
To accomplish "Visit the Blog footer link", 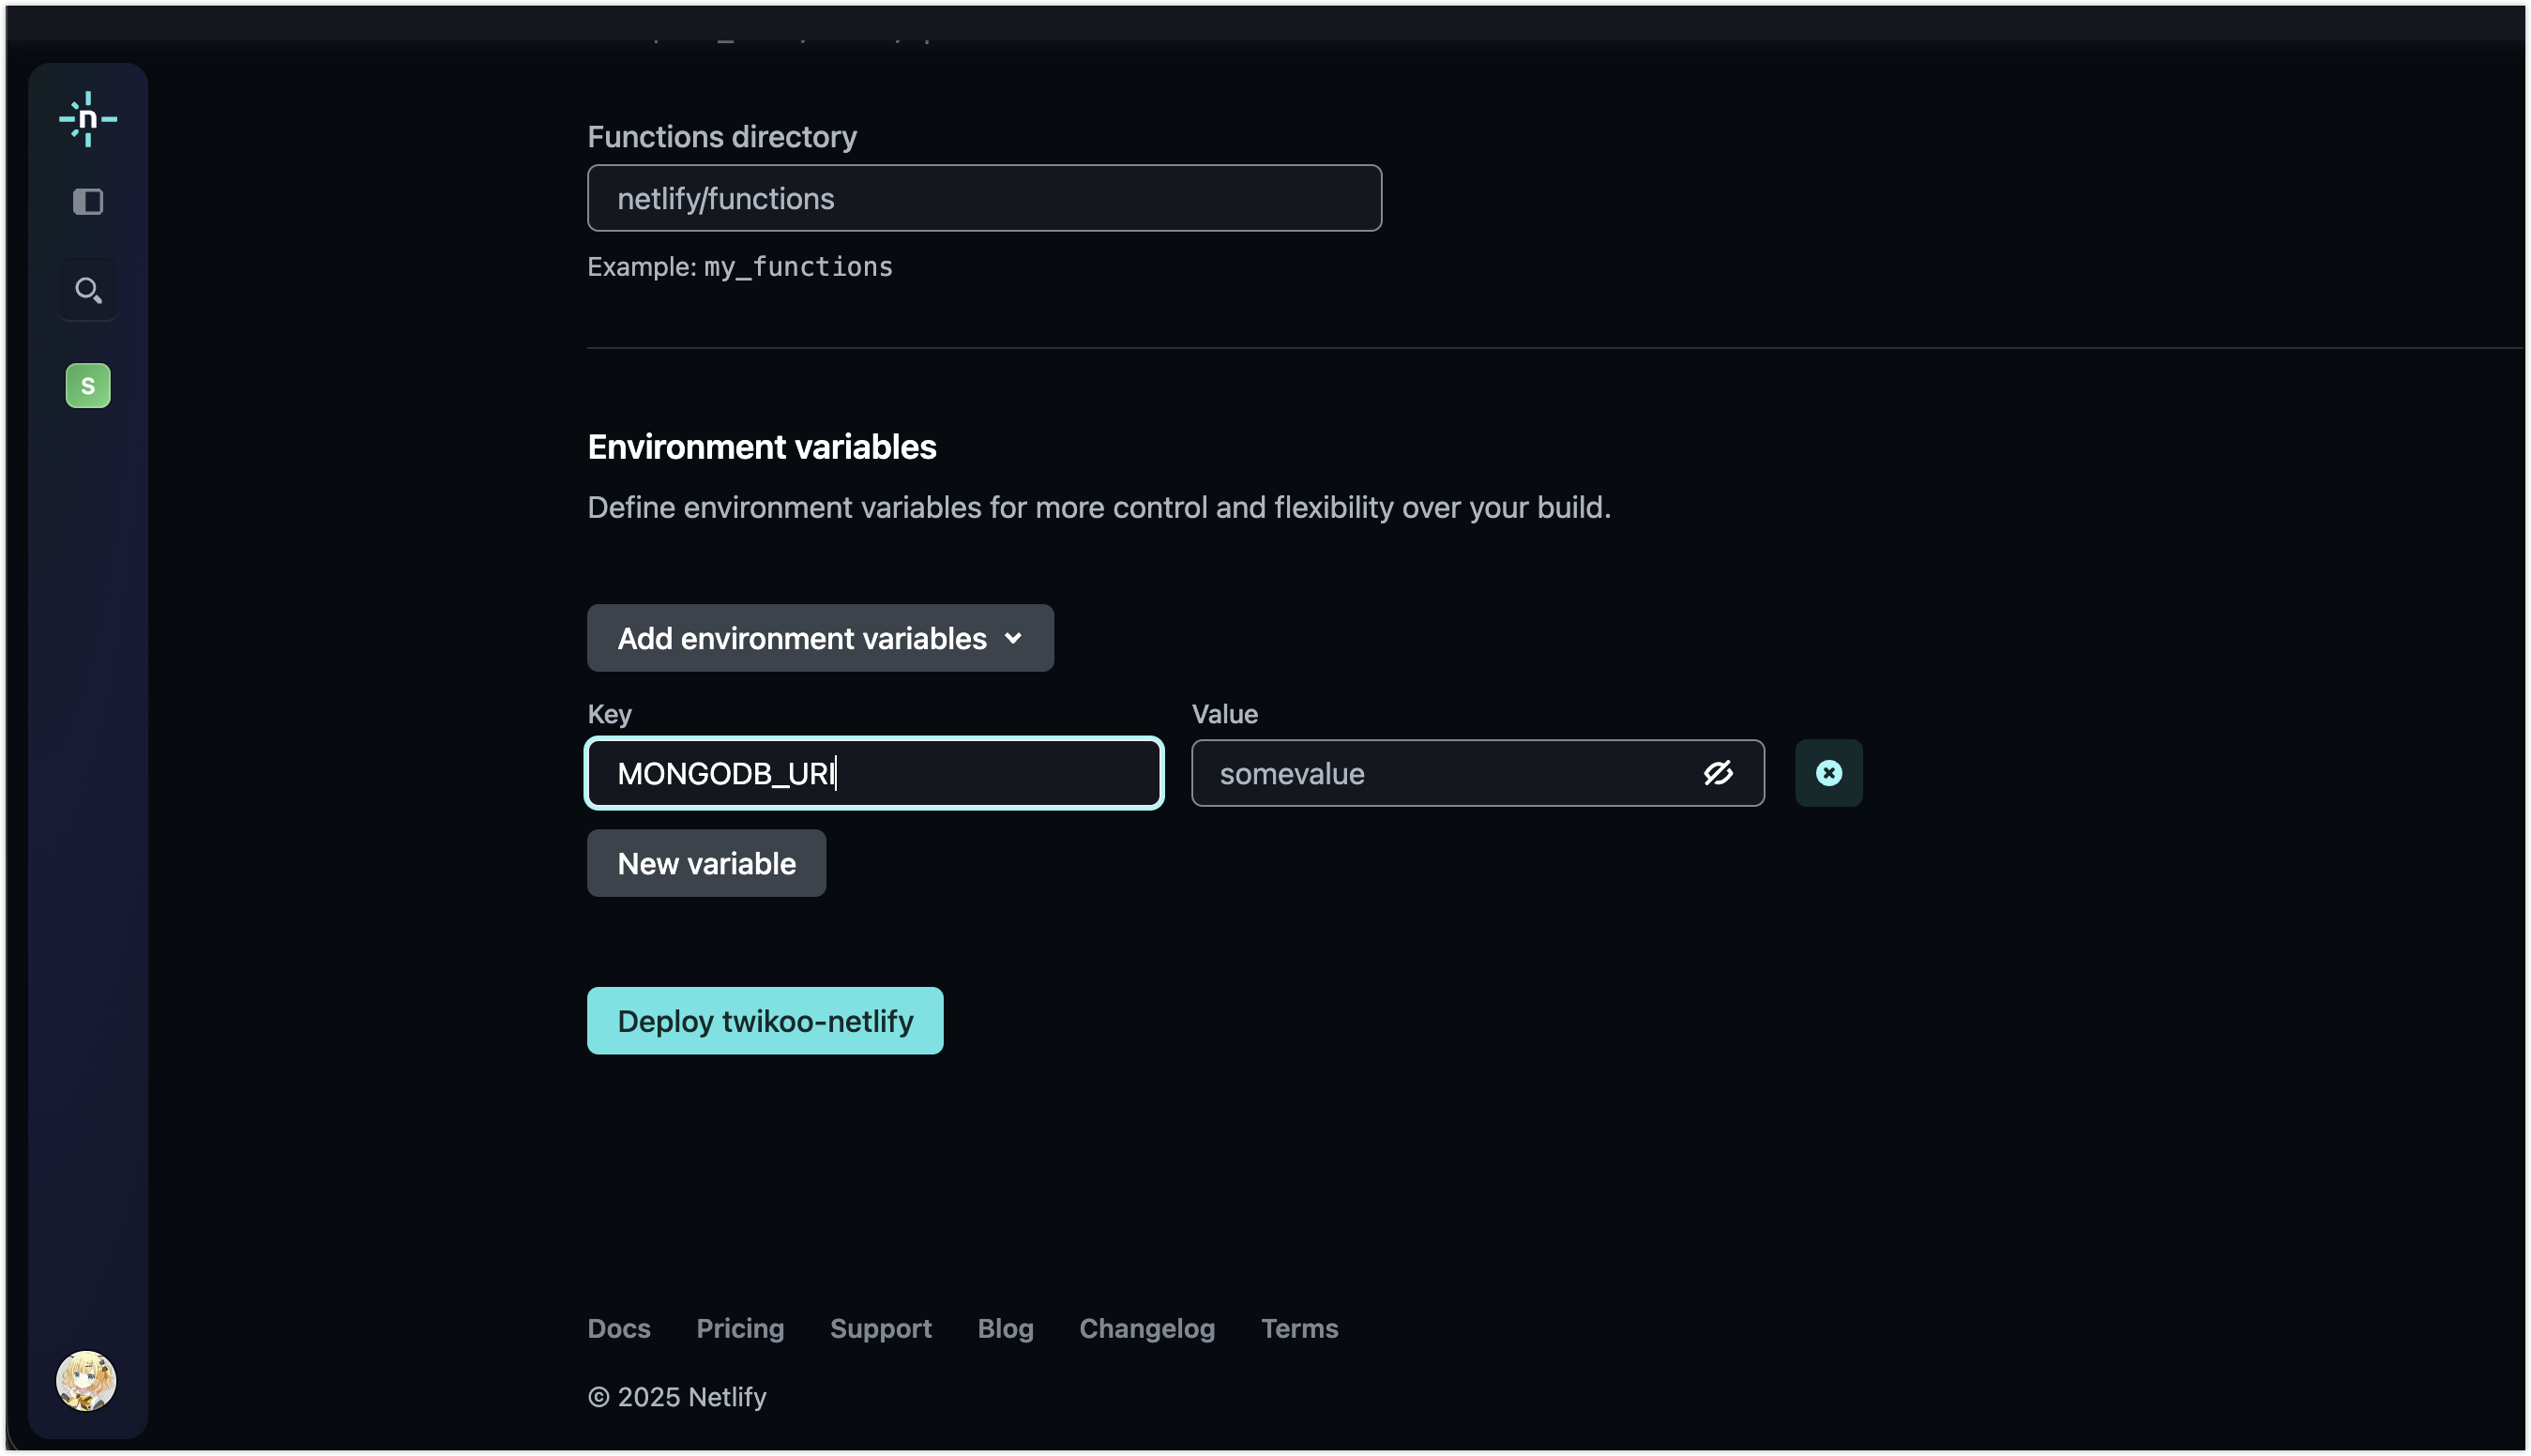I will click(x=1005, y=1328).
